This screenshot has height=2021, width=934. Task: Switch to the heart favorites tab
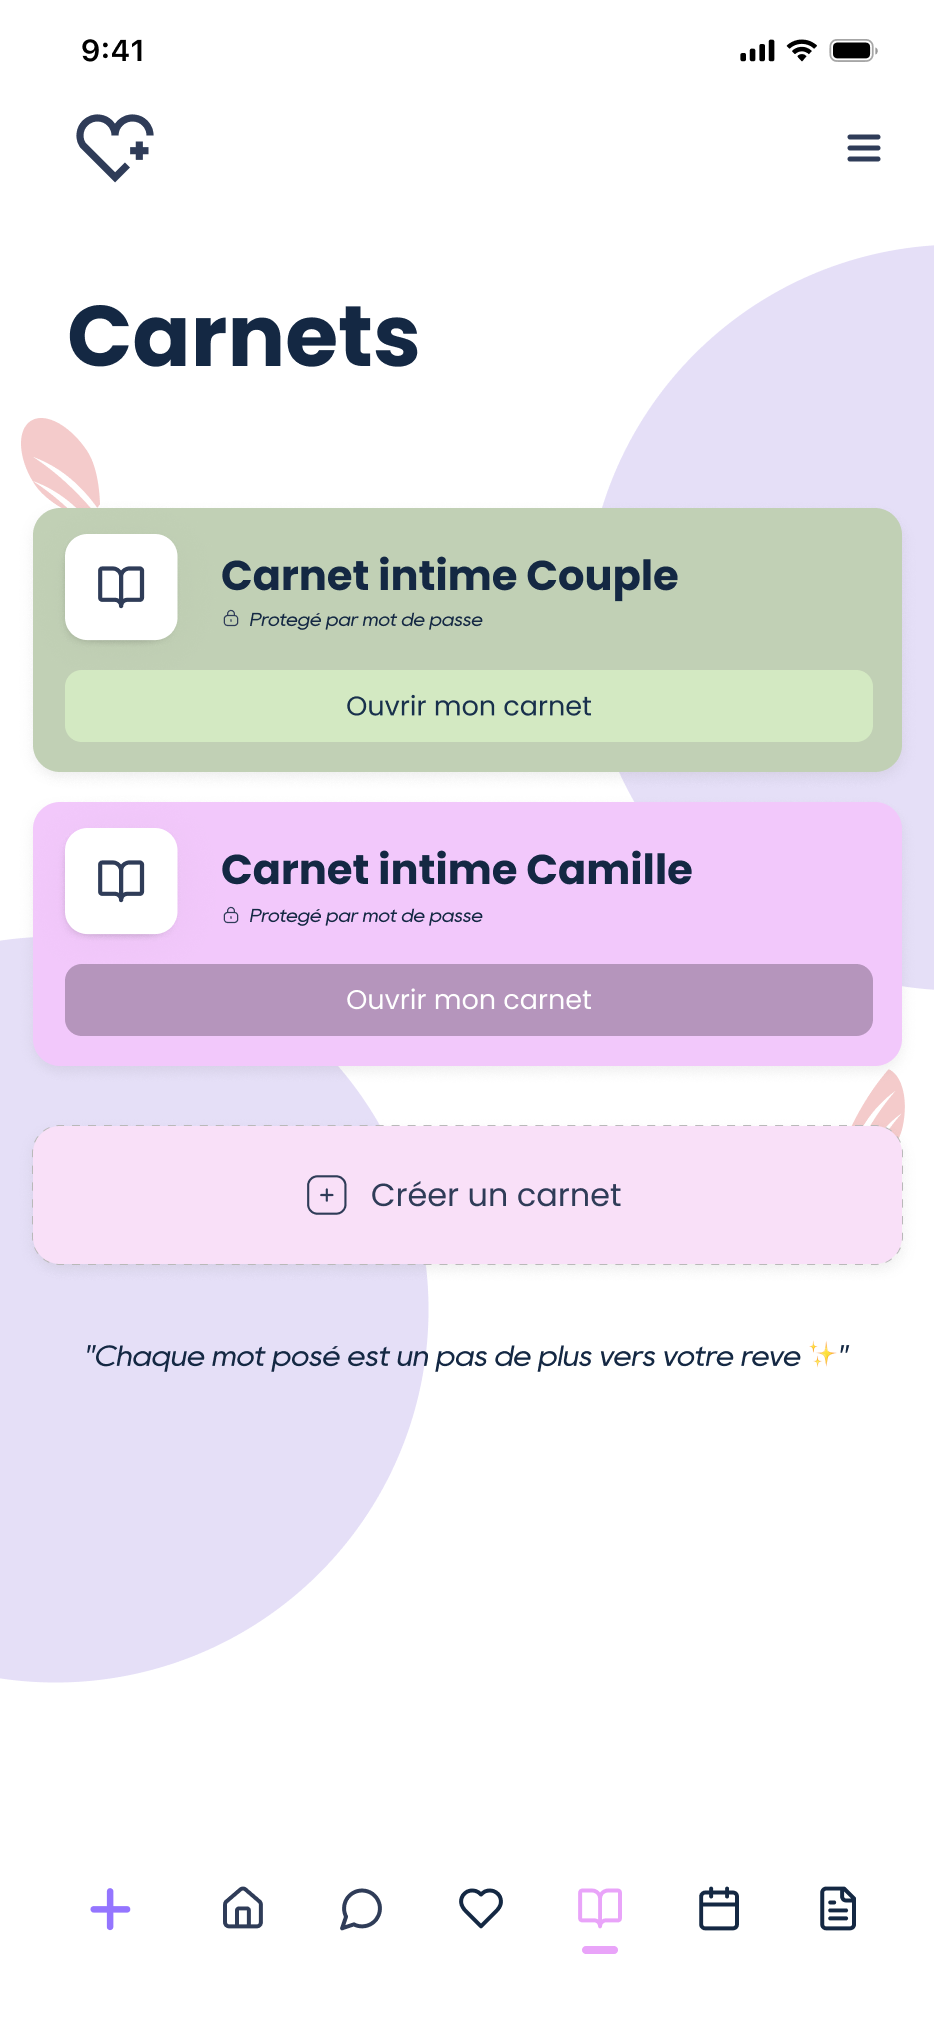(480, 1908)
